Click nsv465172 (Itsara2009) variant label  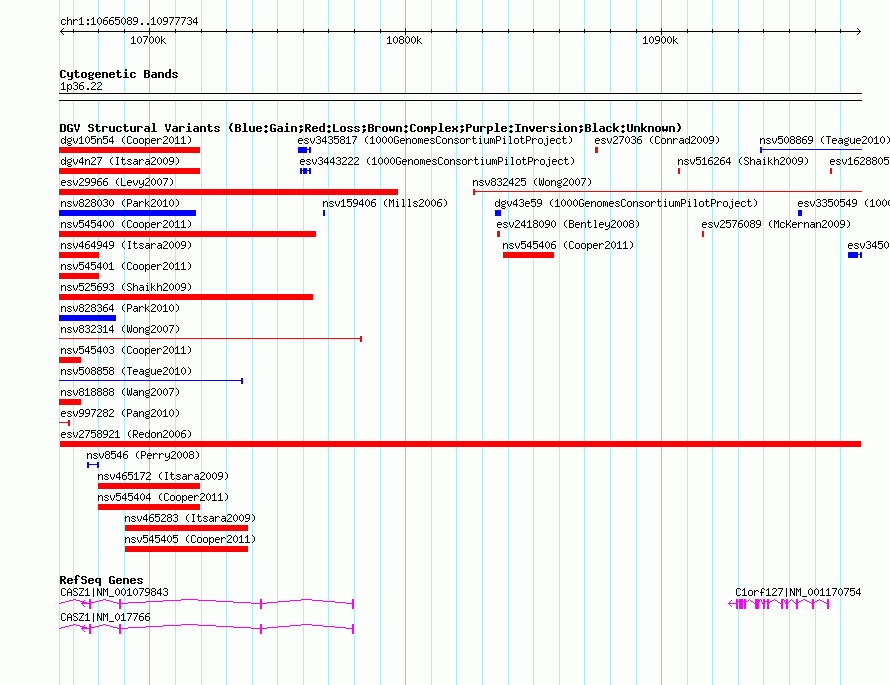(x=163, y=476)
